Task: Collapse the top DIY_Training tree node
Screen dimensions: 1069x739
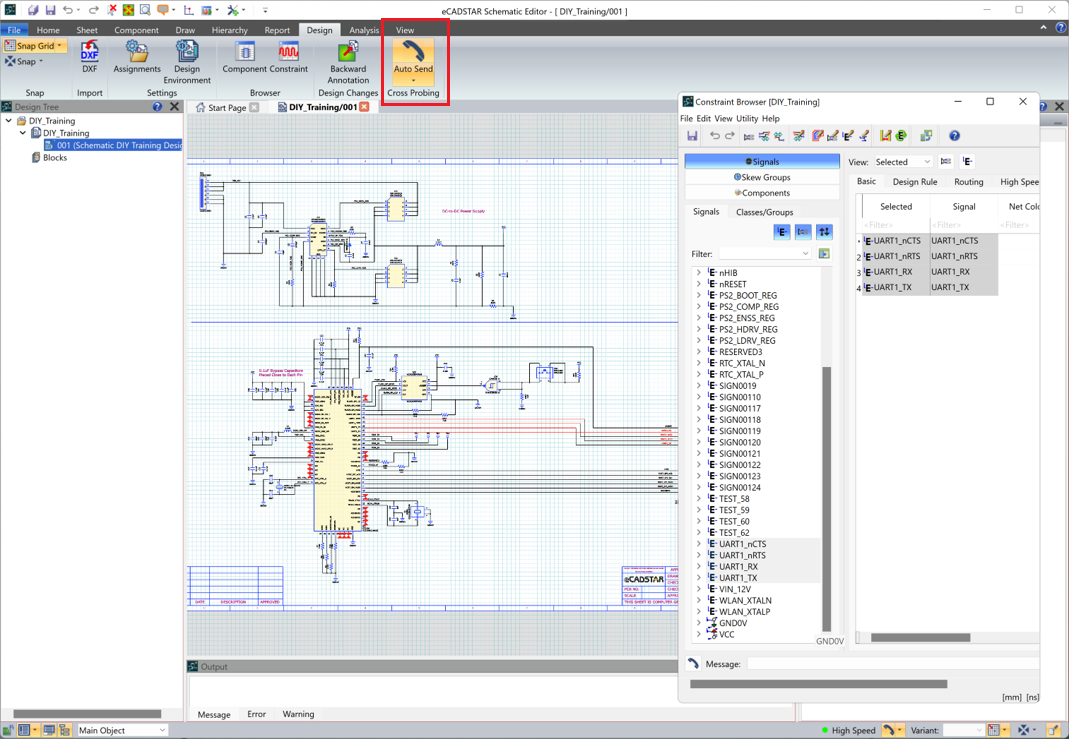Action: coord(9,121)
